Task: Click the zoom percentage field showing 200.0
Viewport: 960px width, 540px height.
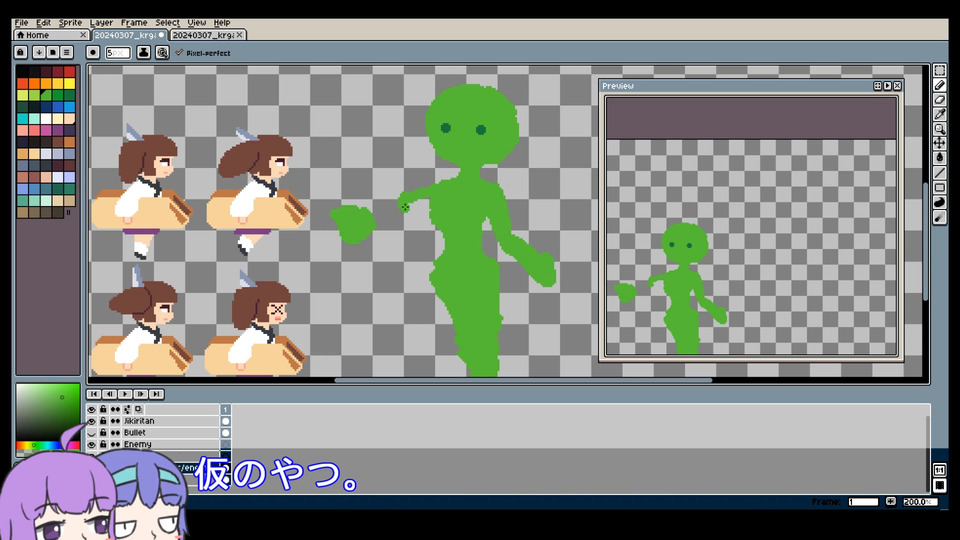Action: click(x=919, y=501)
